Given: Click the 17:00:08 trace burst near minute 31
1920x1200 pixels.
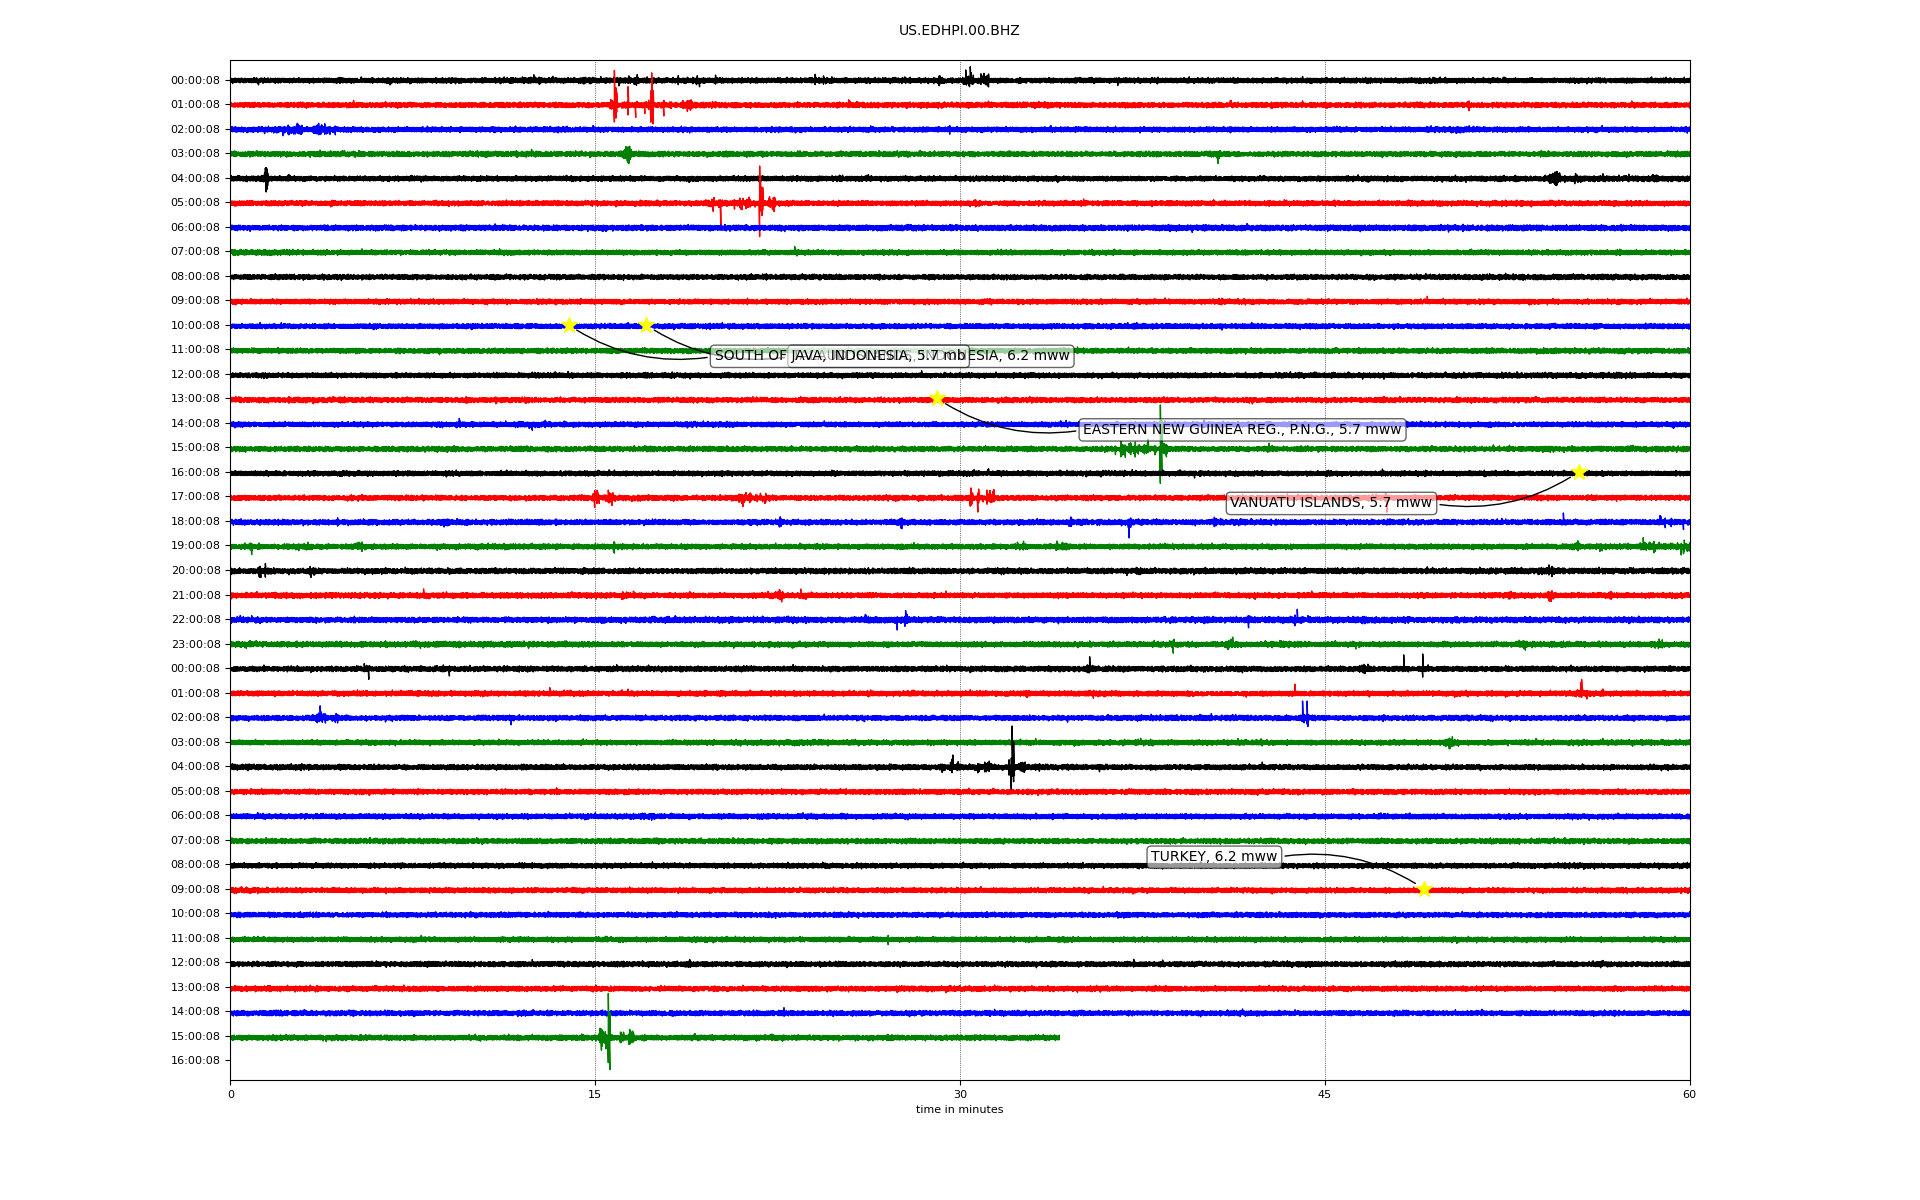Looking at the screenshot, I should coord(981,497).
